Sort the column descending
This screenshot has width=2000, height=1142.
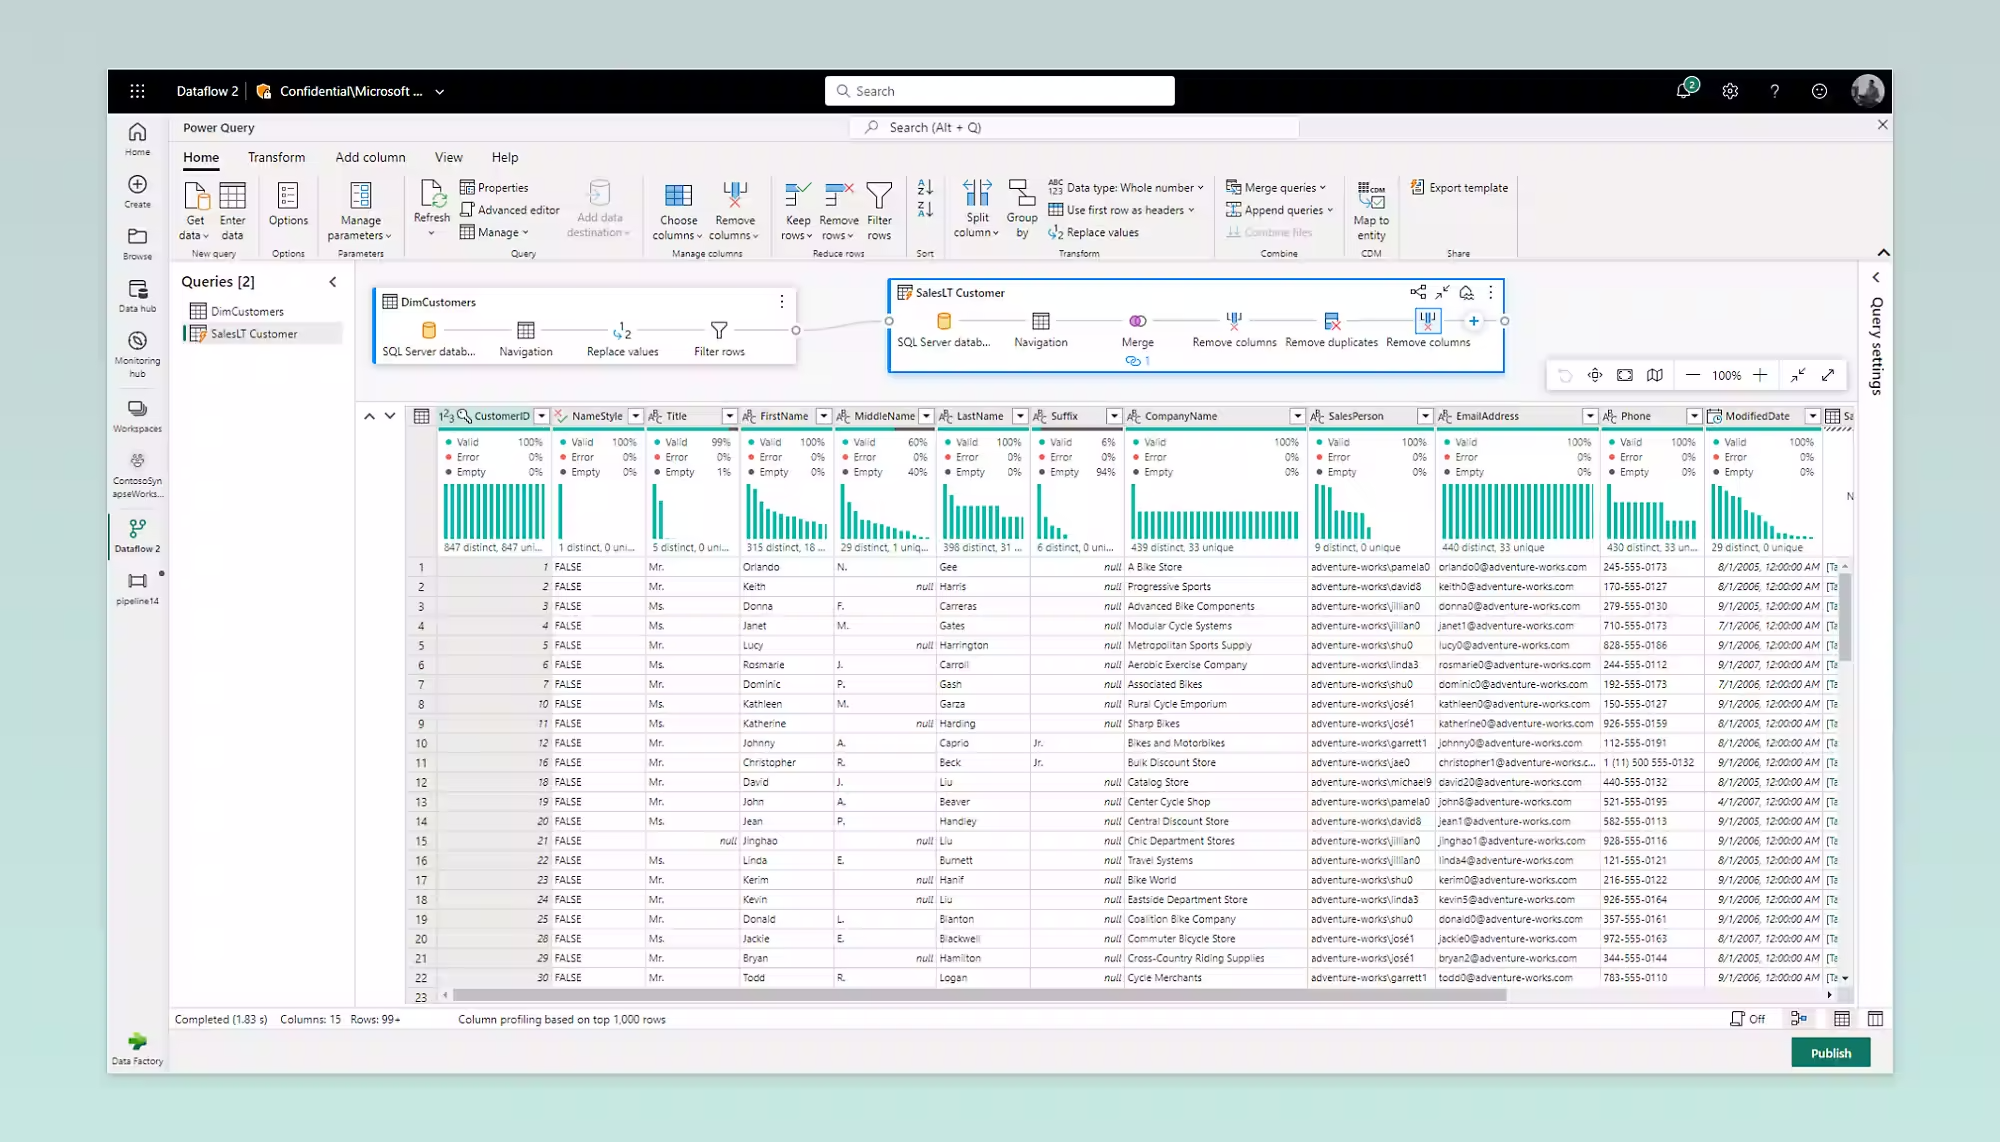(925, 209)
